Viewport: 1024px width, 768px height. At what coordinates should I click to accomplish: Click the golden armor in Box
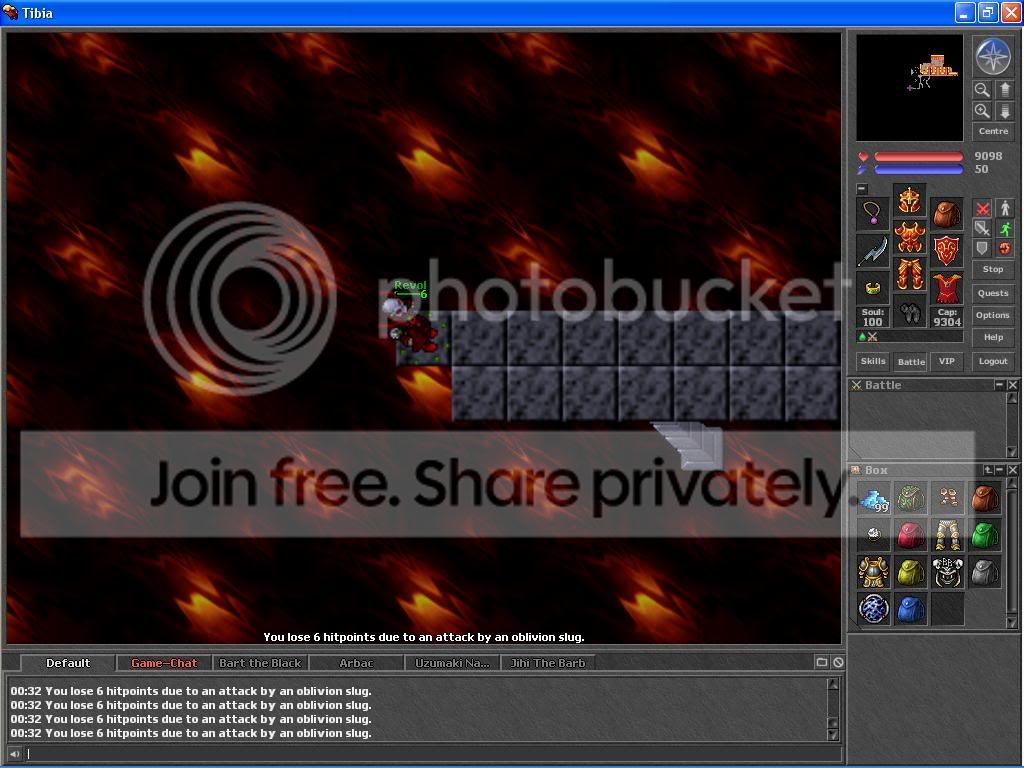click(874, 573)
